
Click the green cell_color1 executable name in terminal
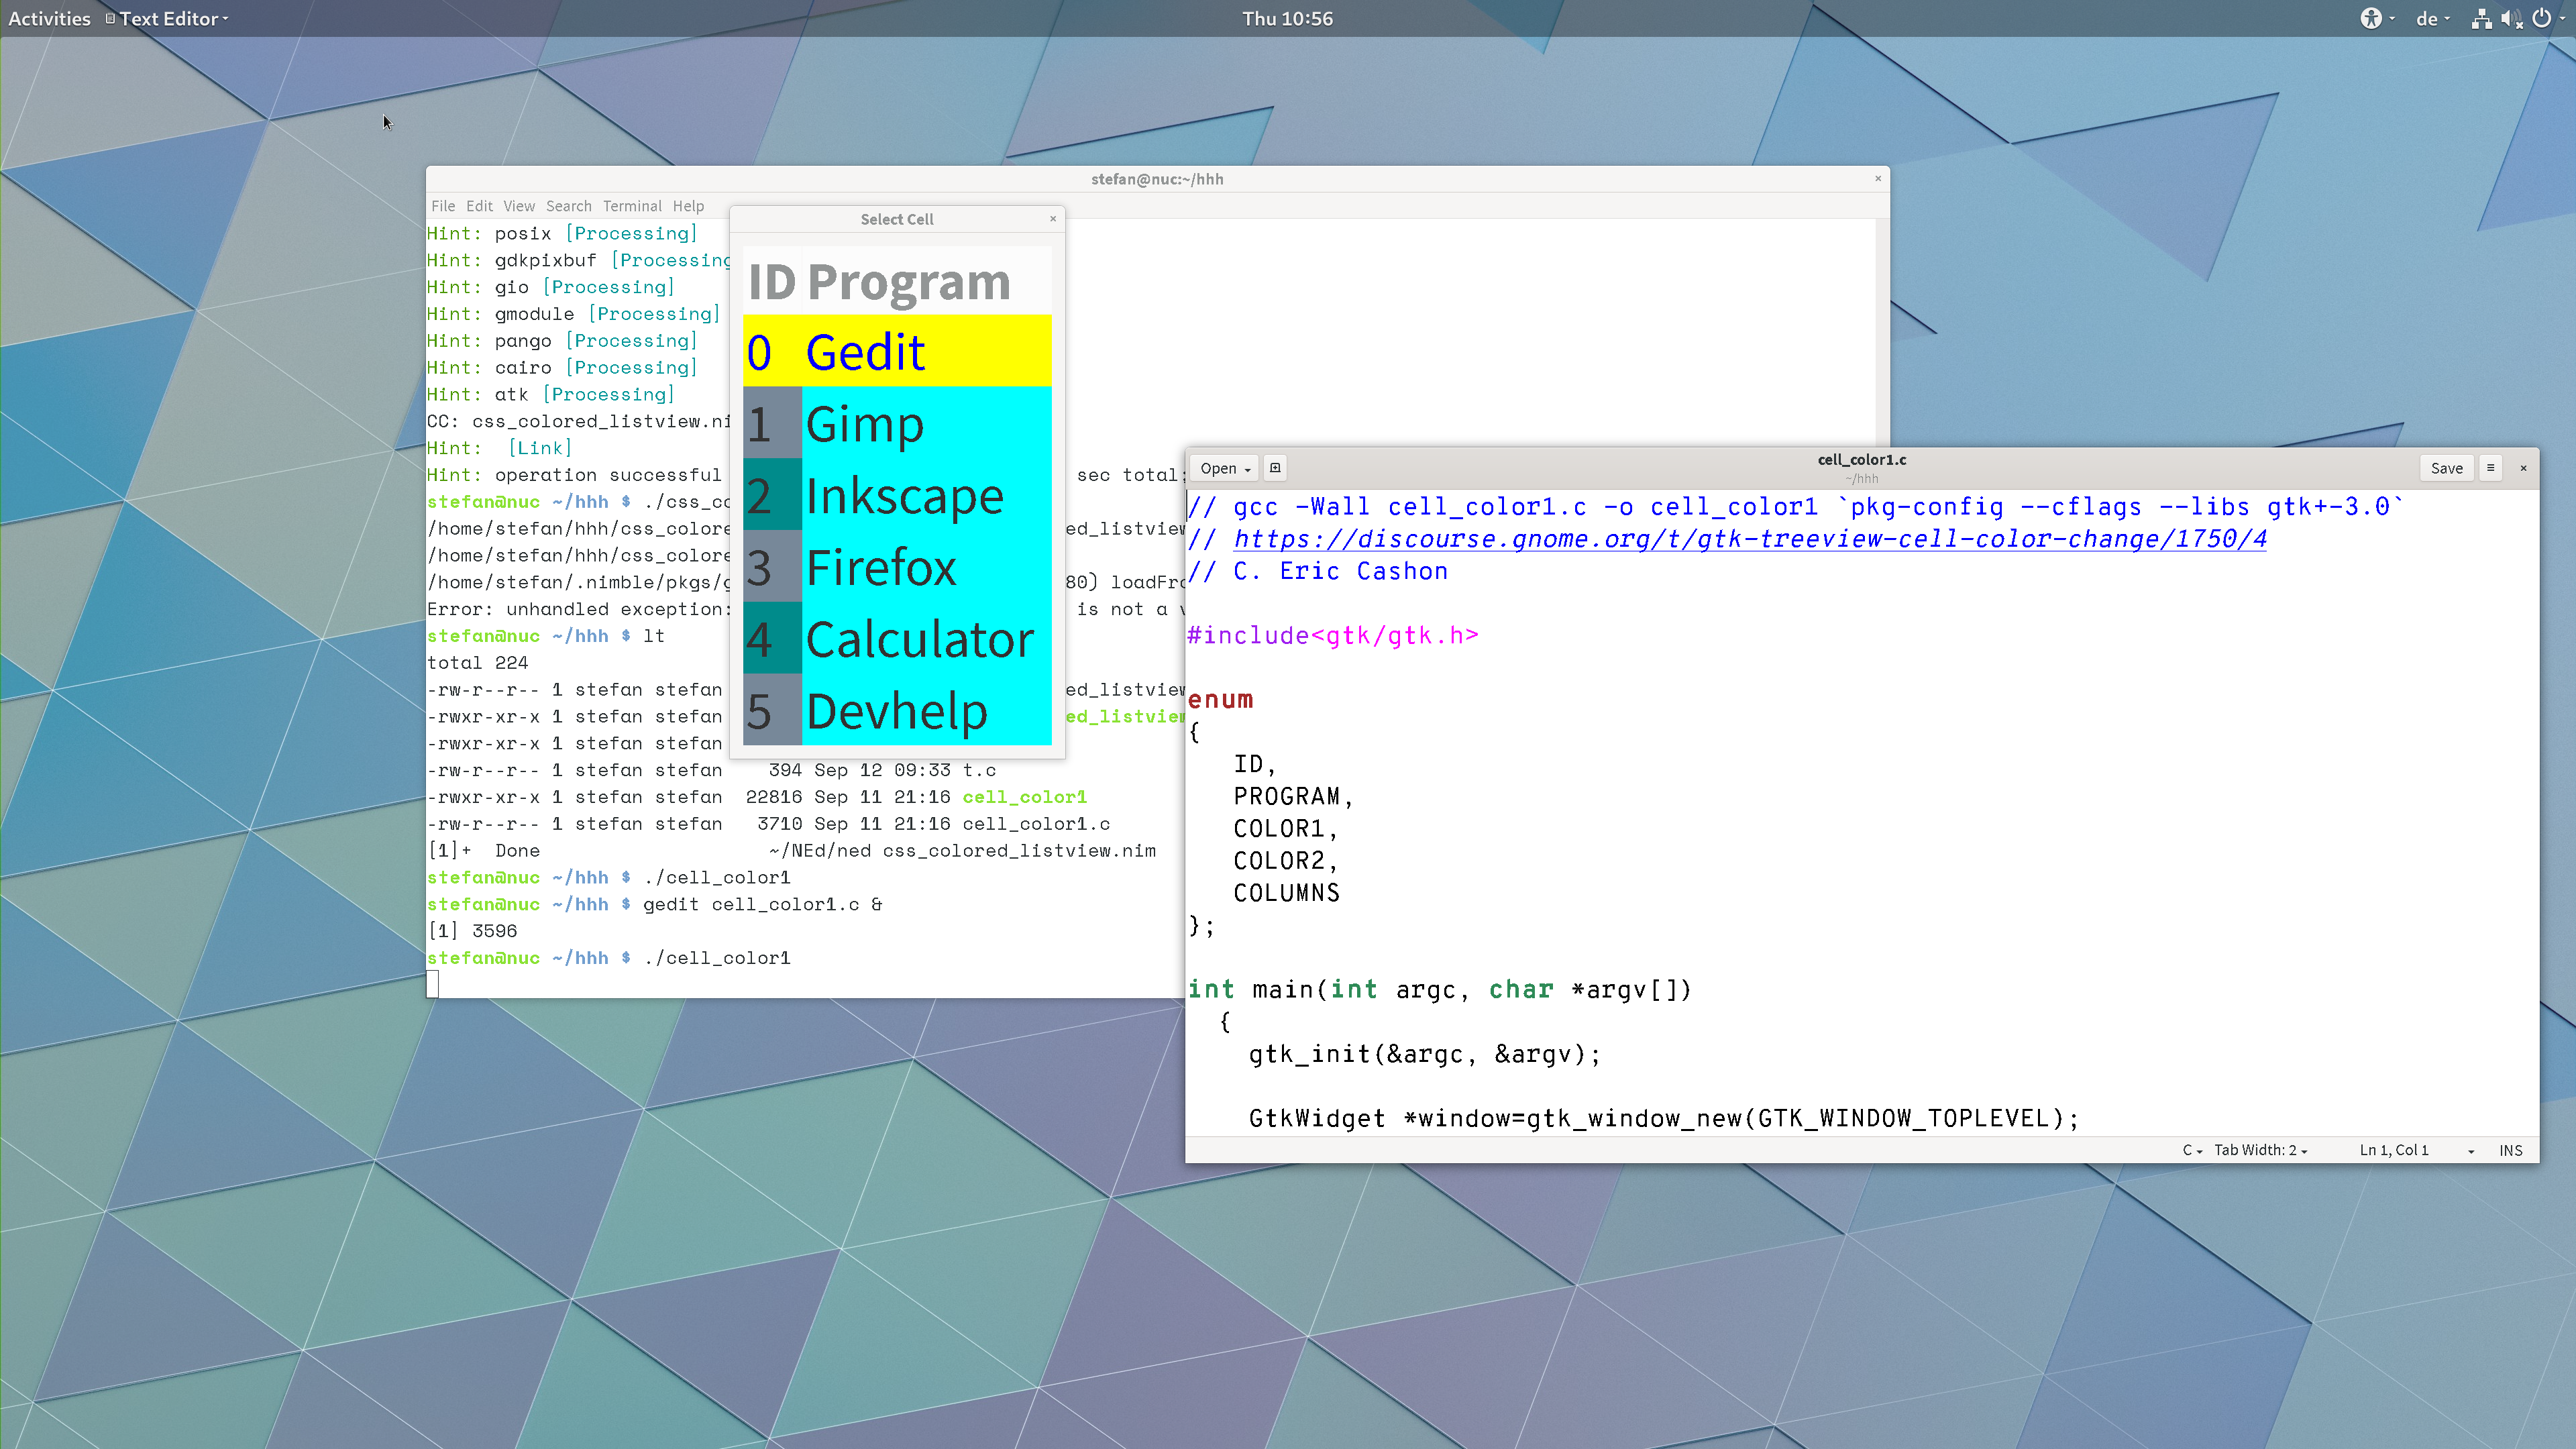point(1024,797)
